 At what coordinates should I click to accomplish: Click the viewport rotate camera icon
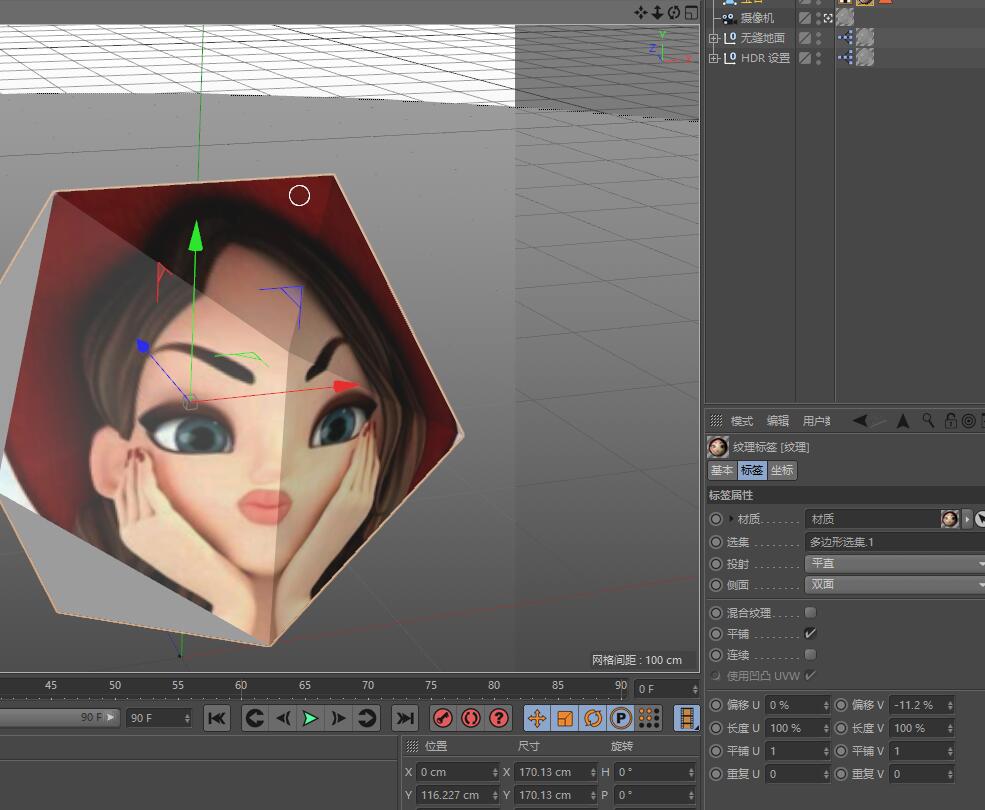pyautogui.click(x=674, y=13)
